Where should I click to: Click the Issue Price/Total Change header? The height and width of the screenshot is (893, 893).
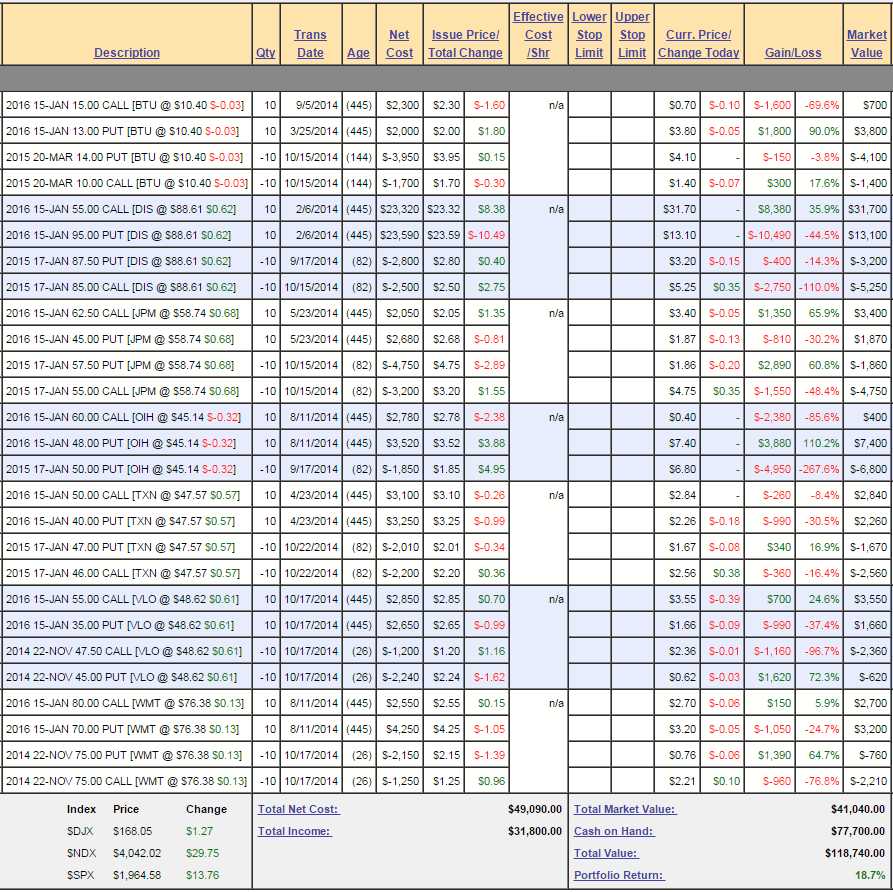[465, 44]
